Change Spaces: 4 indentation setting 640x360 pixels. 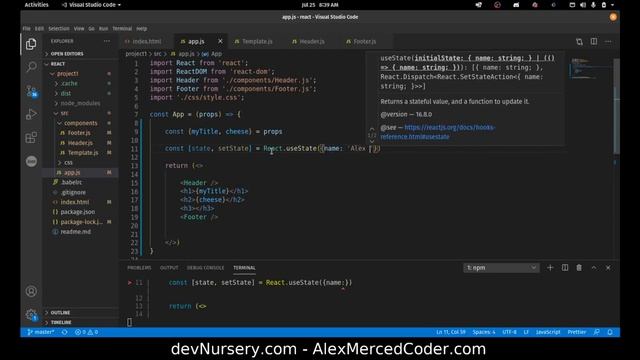tap(484, 332)
